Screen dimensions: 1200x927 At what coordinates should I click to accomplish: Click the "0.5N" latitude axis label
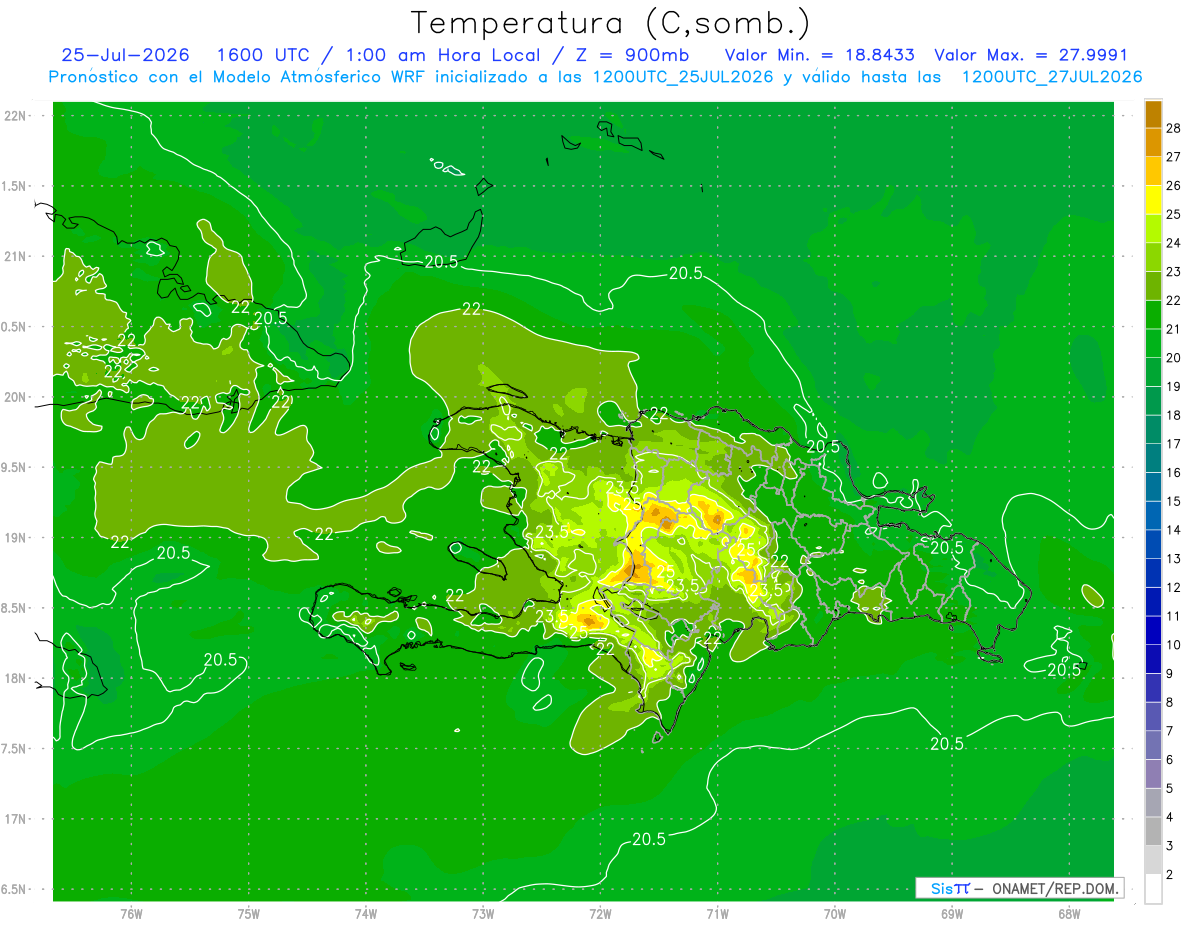tap(14, 327)
